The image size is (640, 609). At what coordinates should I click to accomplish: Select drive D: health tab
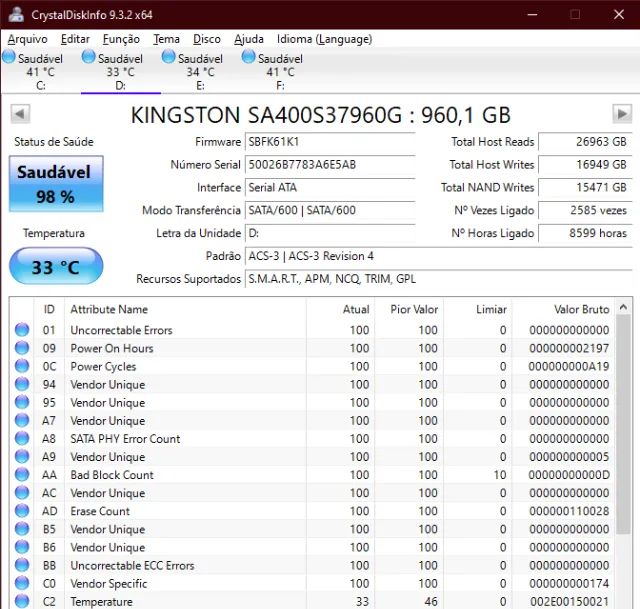click(120, 71)
